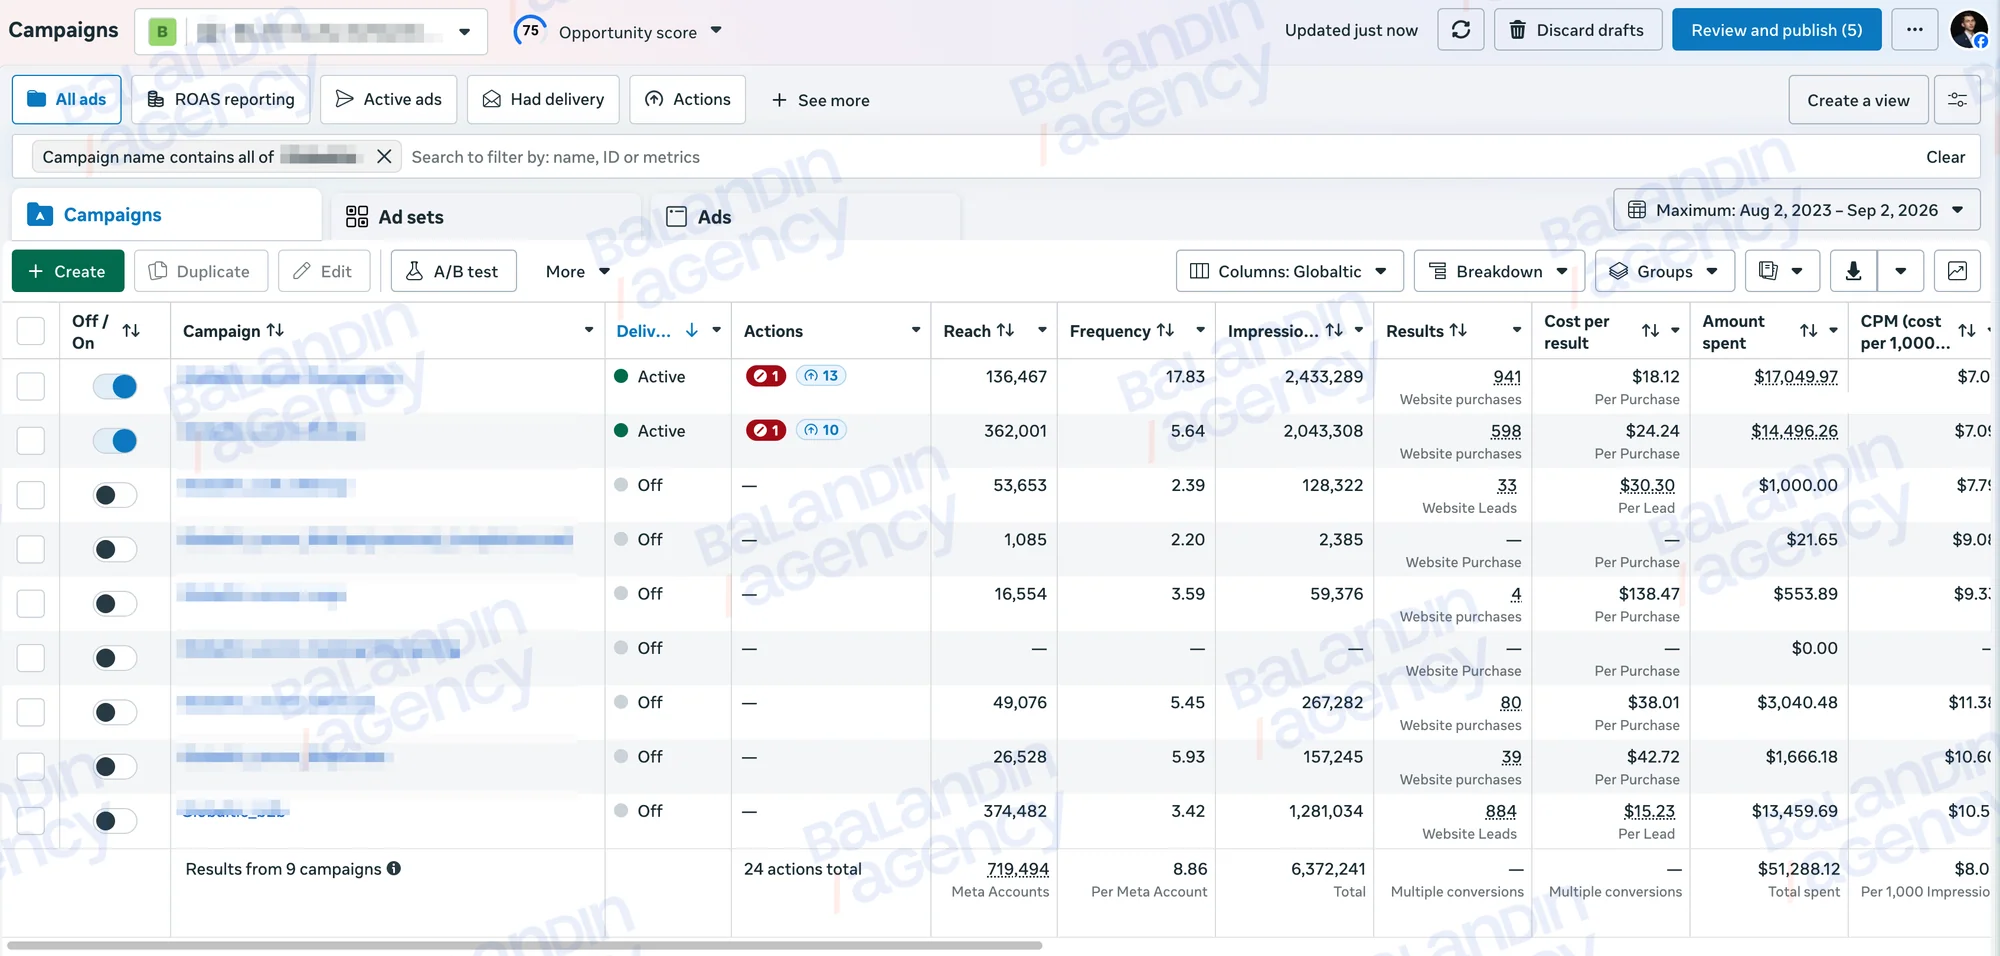Click the Discard drafts button
This screenshot has height=956, width=2000.
coord(1578,30)
